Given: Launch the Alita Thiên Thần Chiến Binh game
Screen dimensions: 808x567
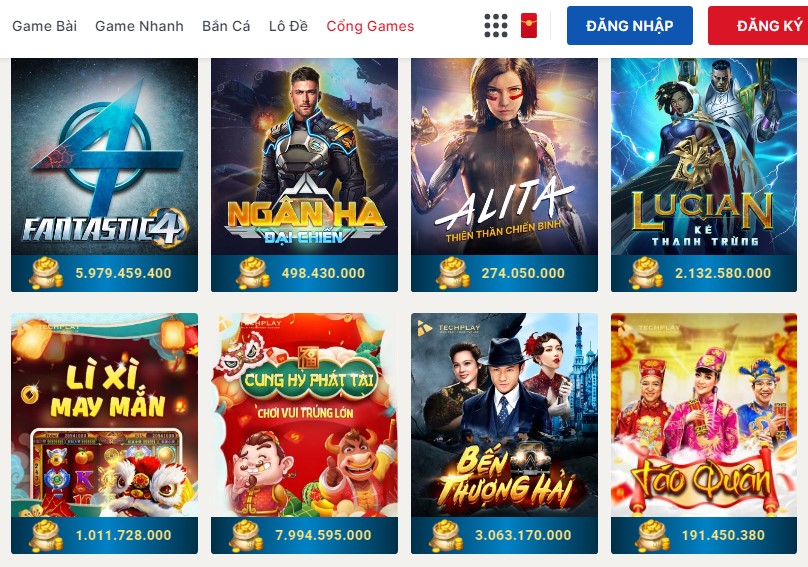Looking at the screenshot, I should coord(504,156).
